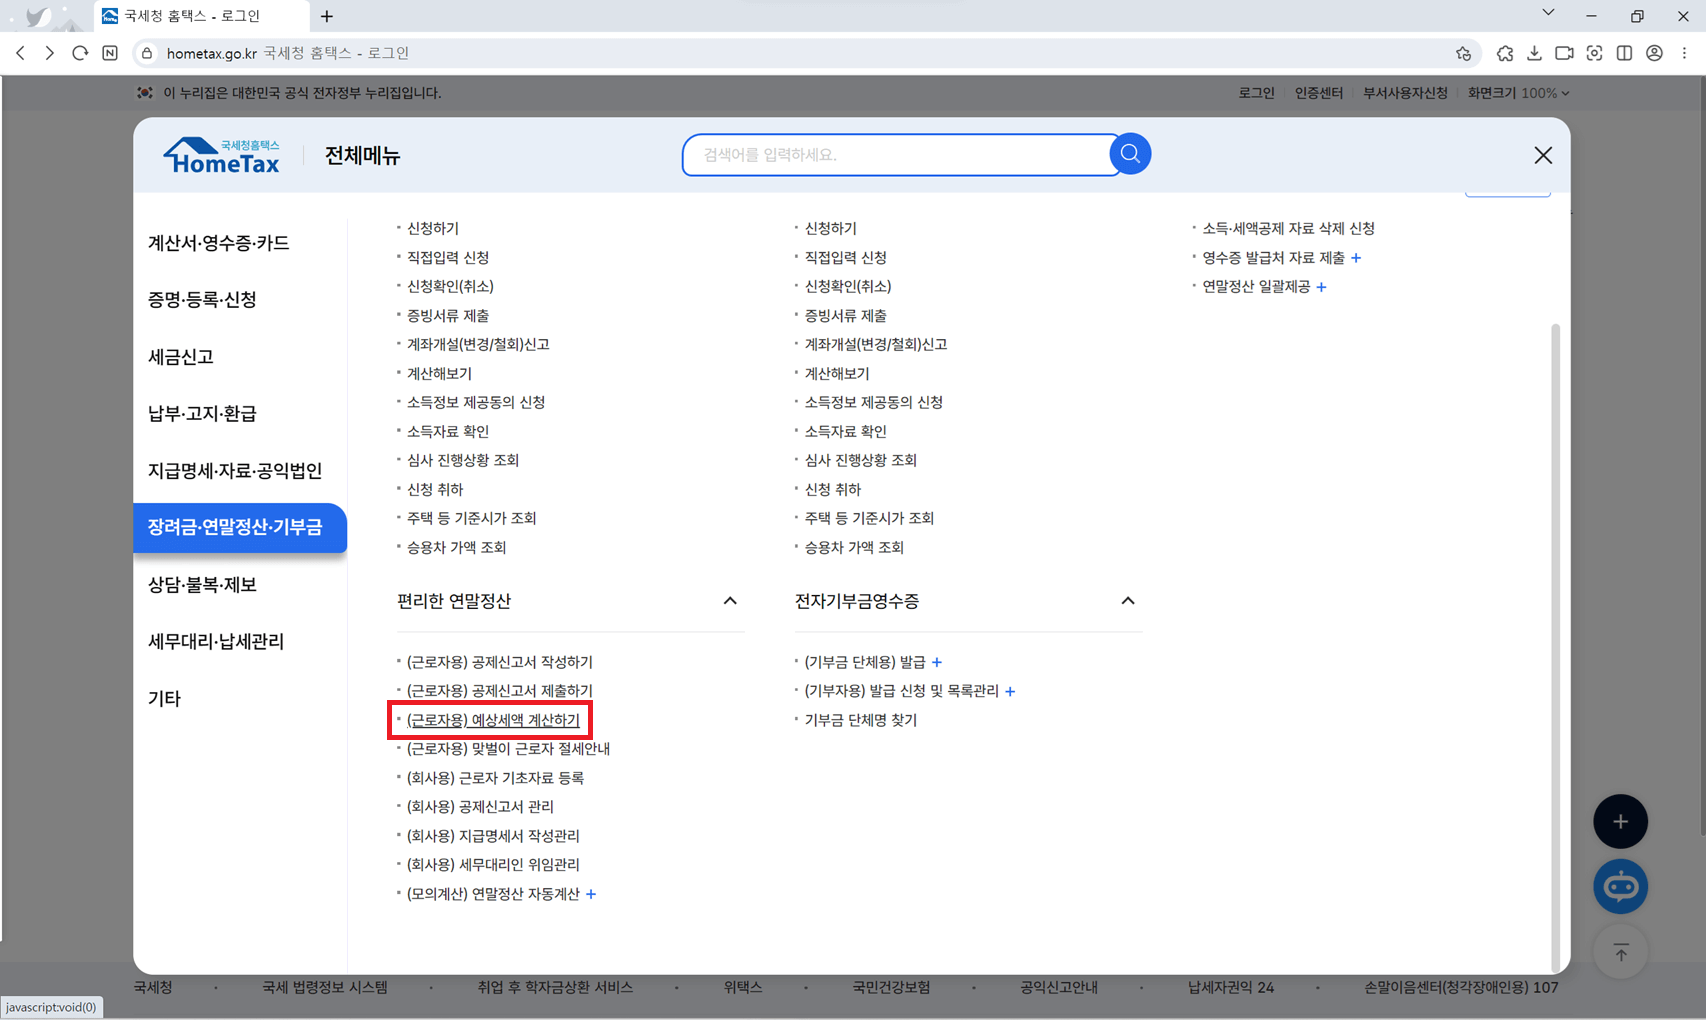This screenshot has width=1706, height=1020.
Task: Click the search magnifier icon
Action: 1129,154
